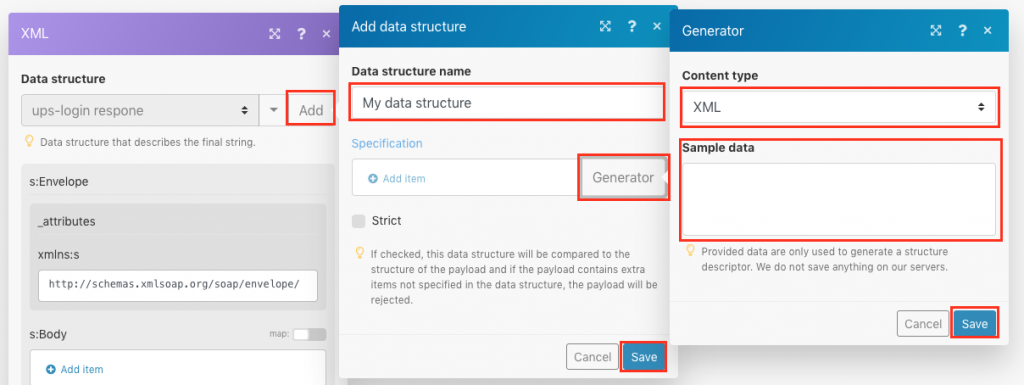Open the Content type XML dropdown
Screen dimensions: 1024x385
[x=839, y=107]
